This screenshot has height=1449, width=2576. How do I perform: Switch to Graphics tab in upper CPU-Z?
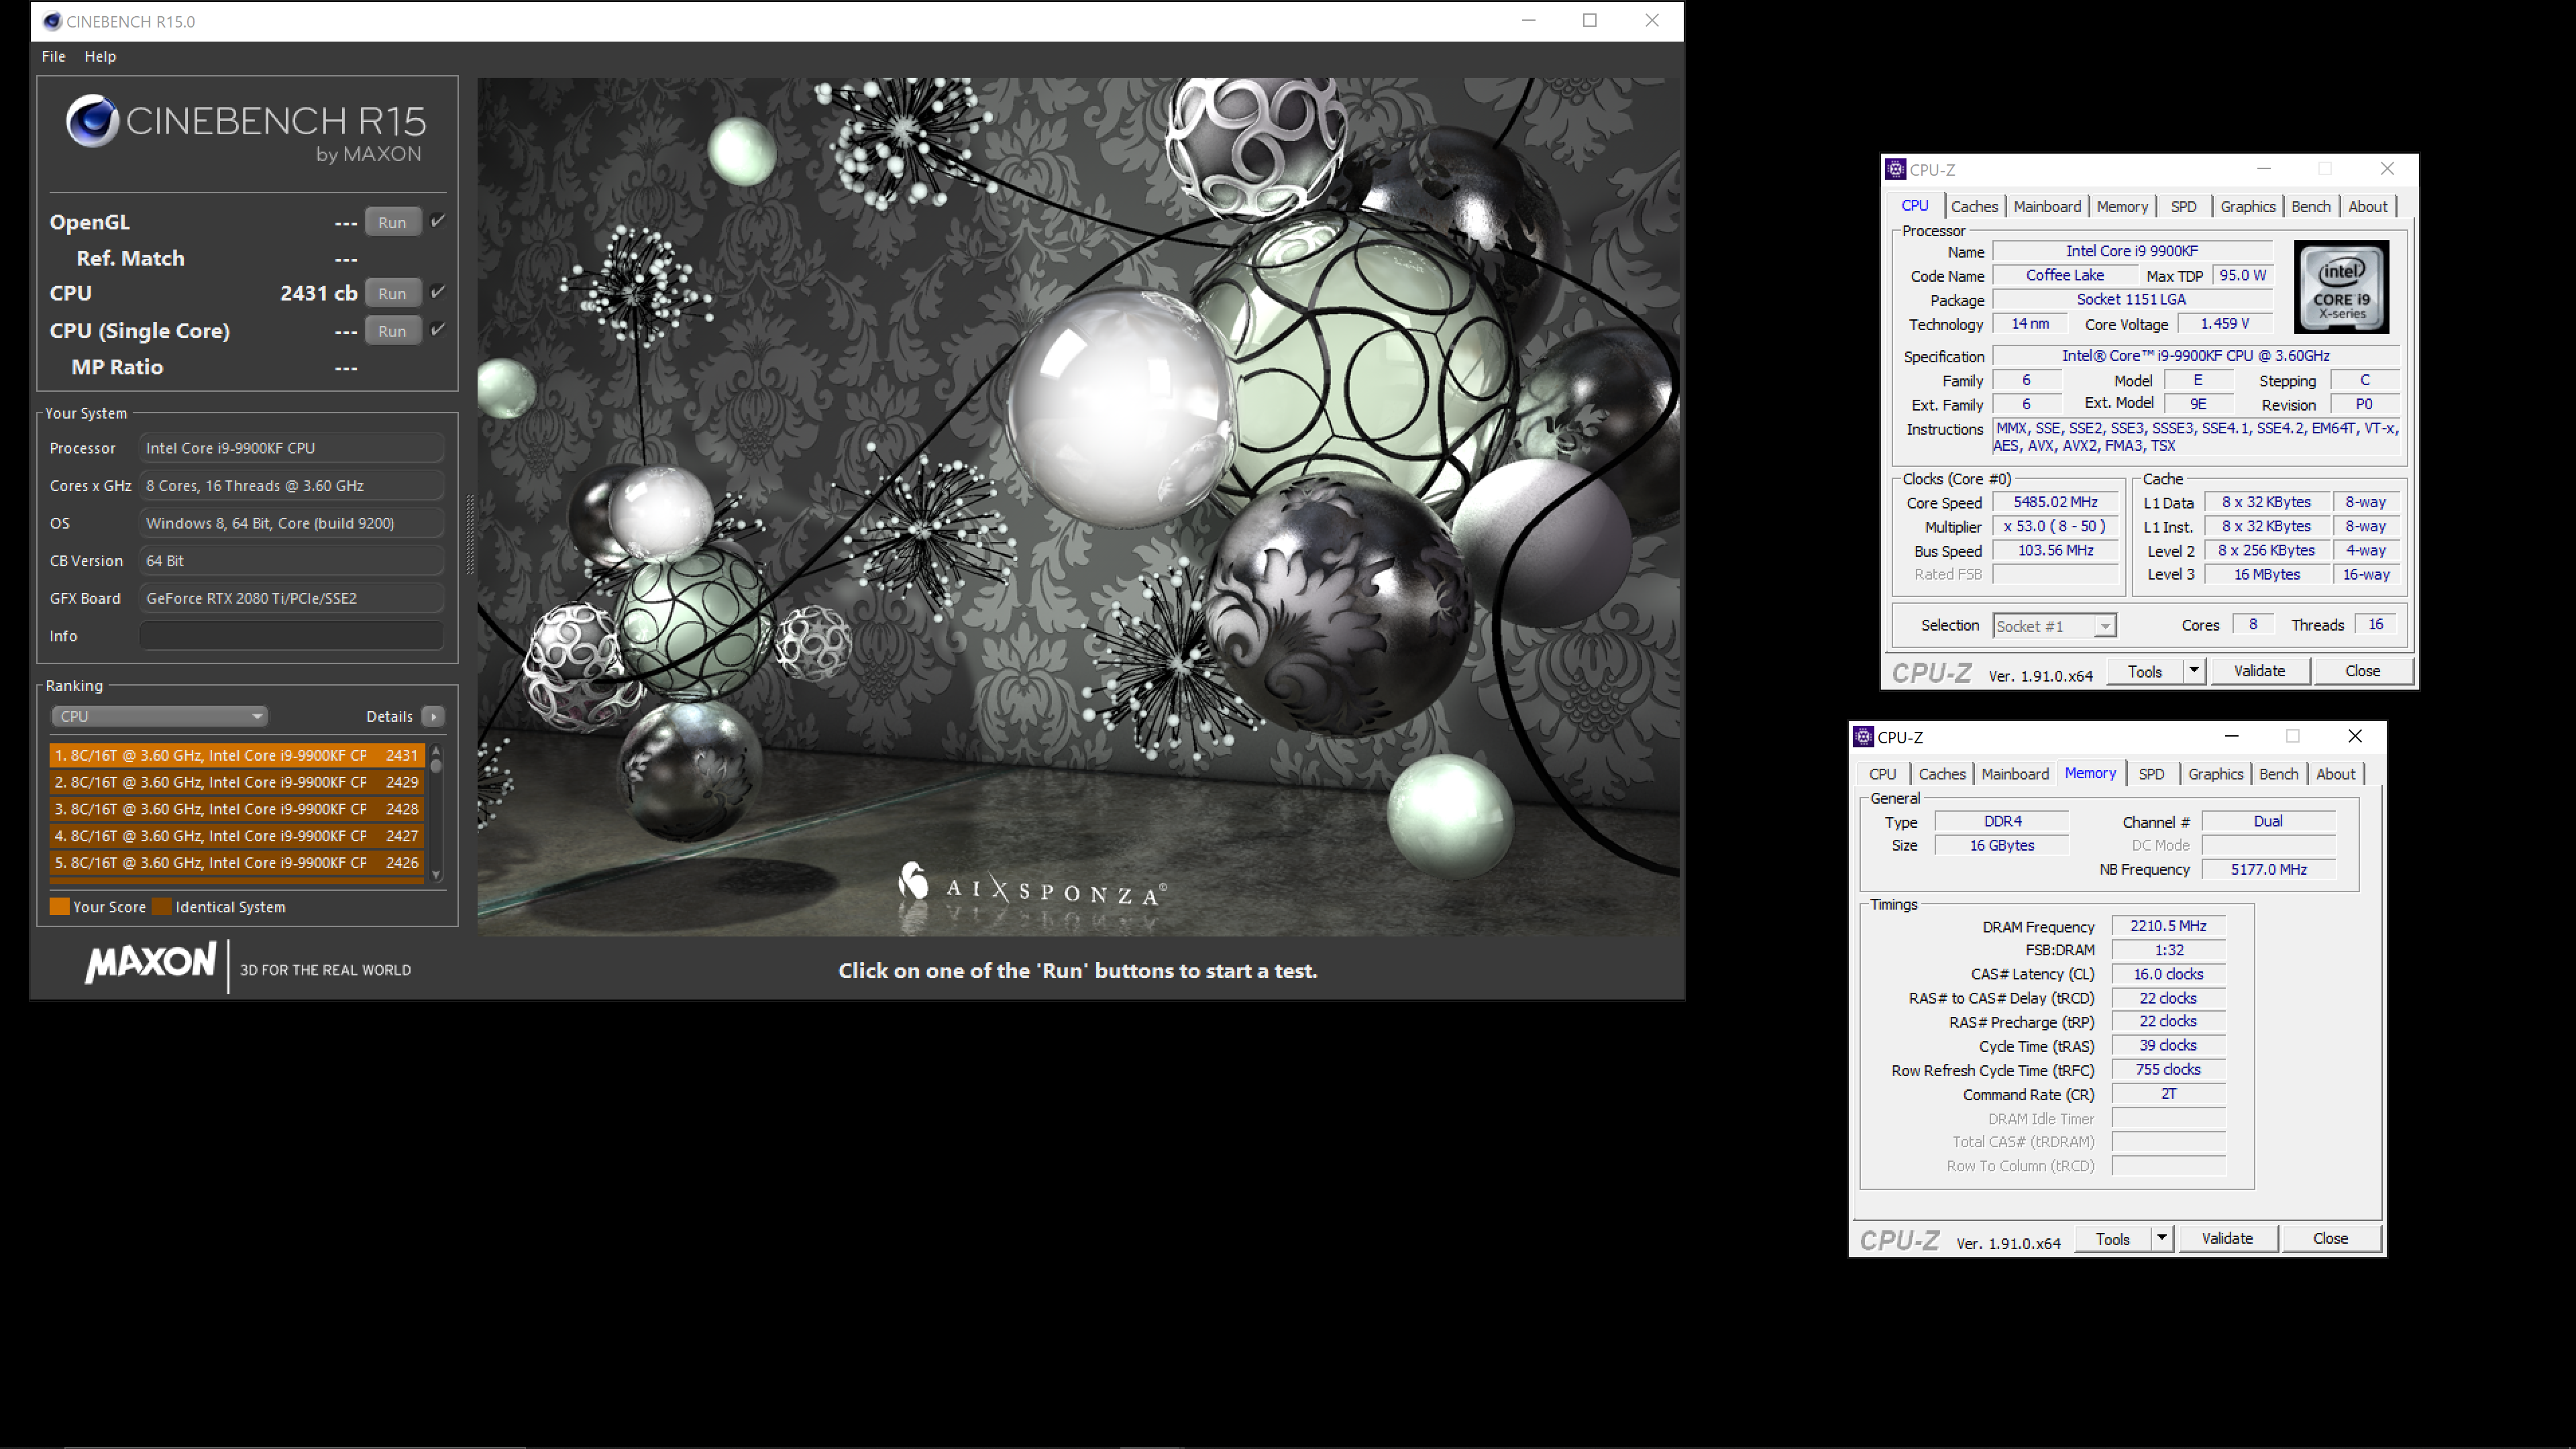(x=2247, y=206)
